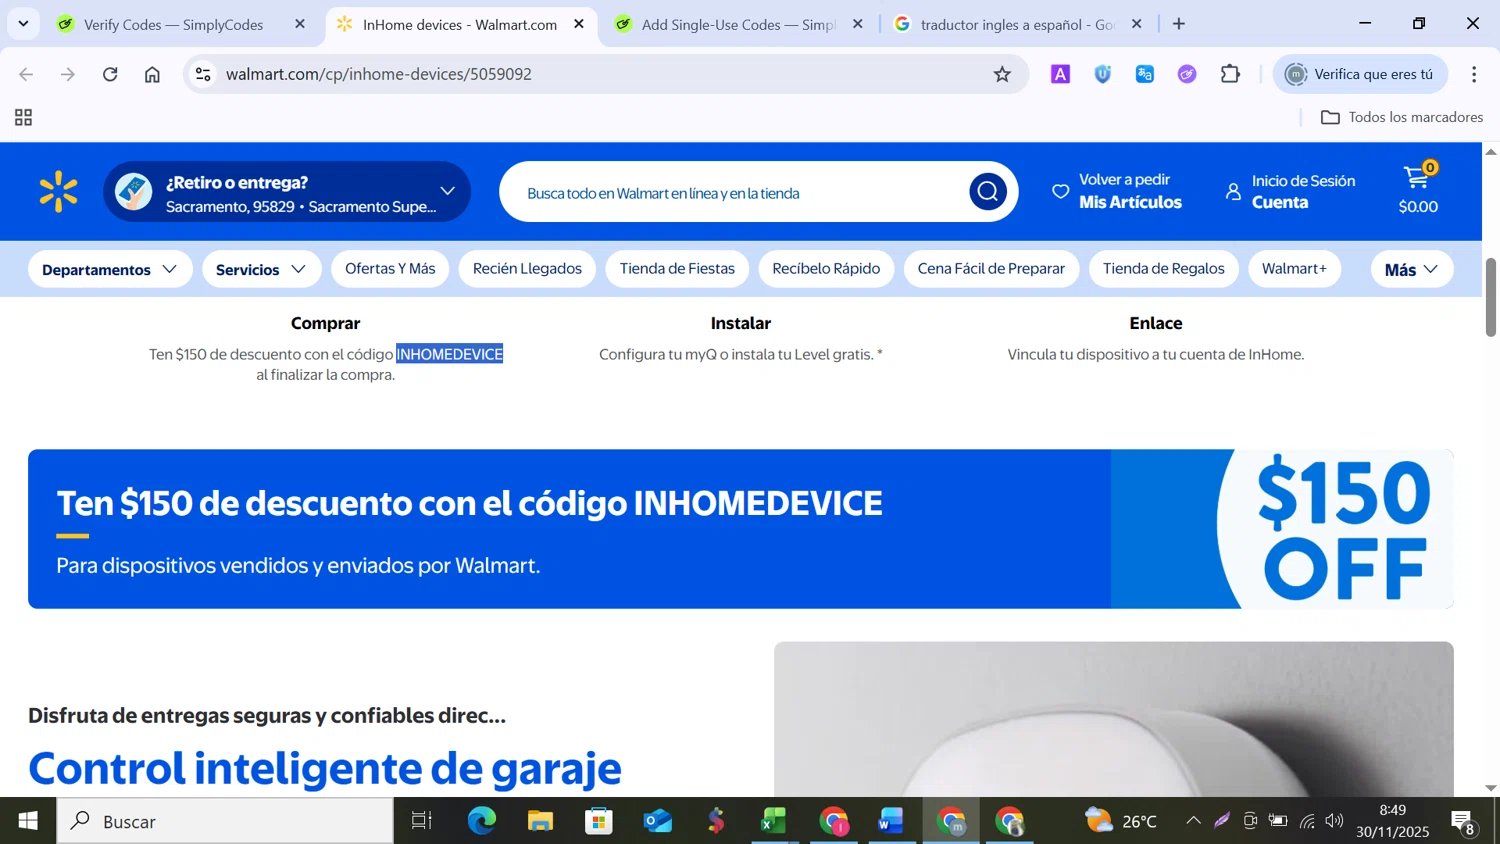This screenshot has width=1500, height=844.
Task: Go to the browser home page
Action: tap(152, 74)
